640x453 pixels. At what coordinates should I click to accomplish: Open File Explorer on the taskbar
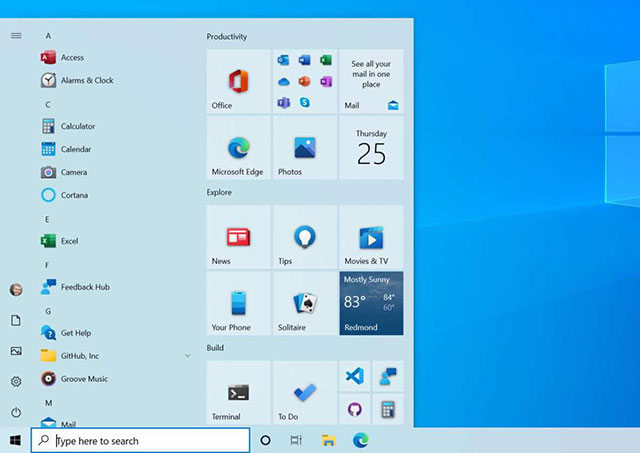tap(329, 440)
